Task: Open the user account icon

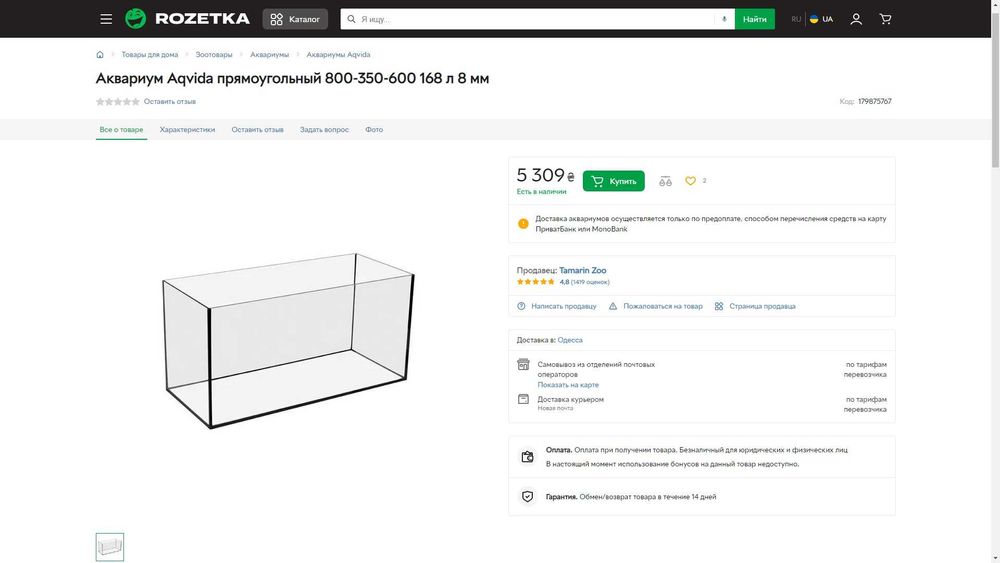Action: (x=856, y=19)
